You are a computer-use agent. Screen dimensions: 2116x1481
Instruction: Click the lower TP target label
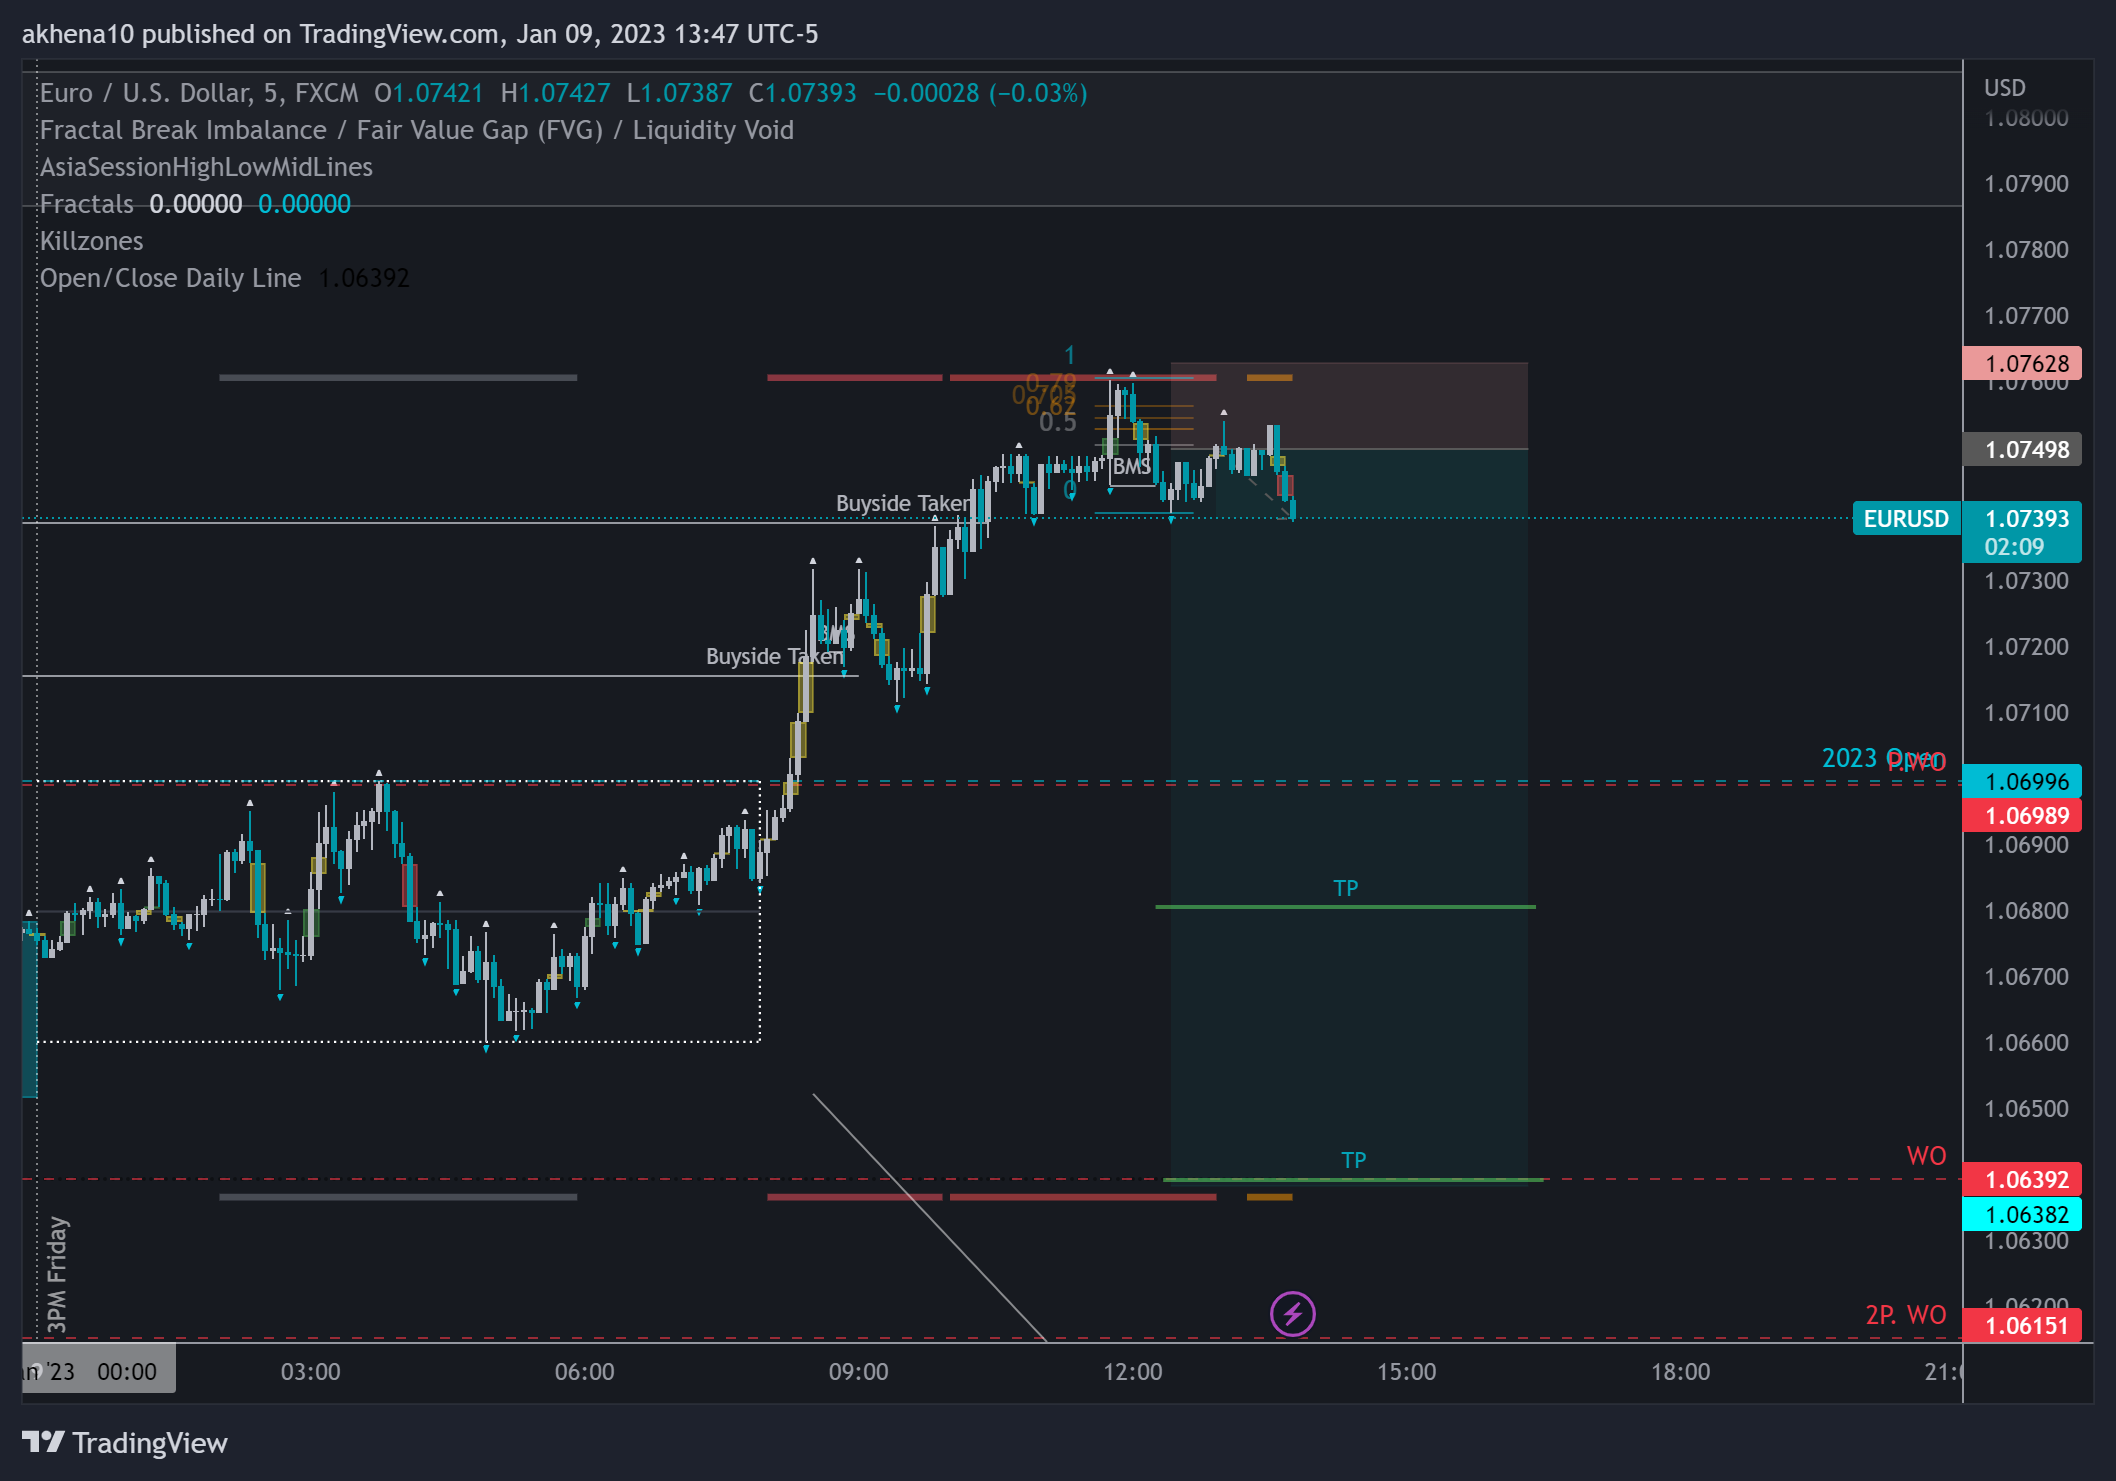click(1353, 1160)
